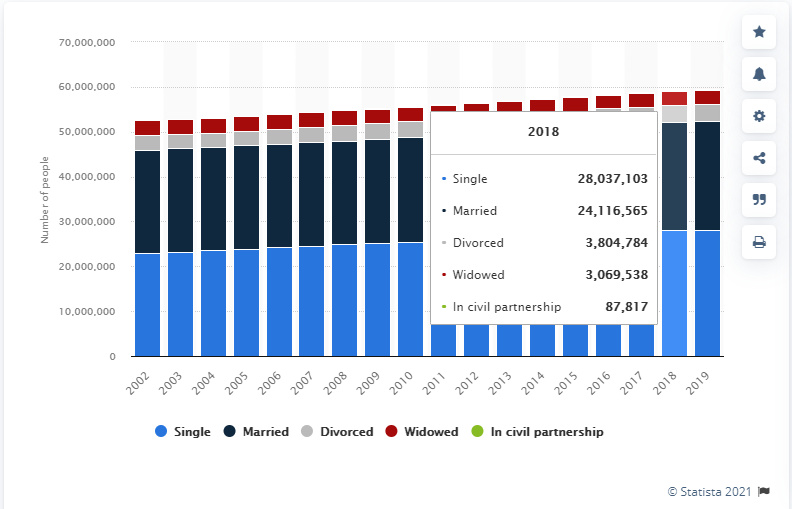This screenshot has width=792, height=509.
Task: Click the tooltip value 87,817
Action: click(x=626, y=307)
